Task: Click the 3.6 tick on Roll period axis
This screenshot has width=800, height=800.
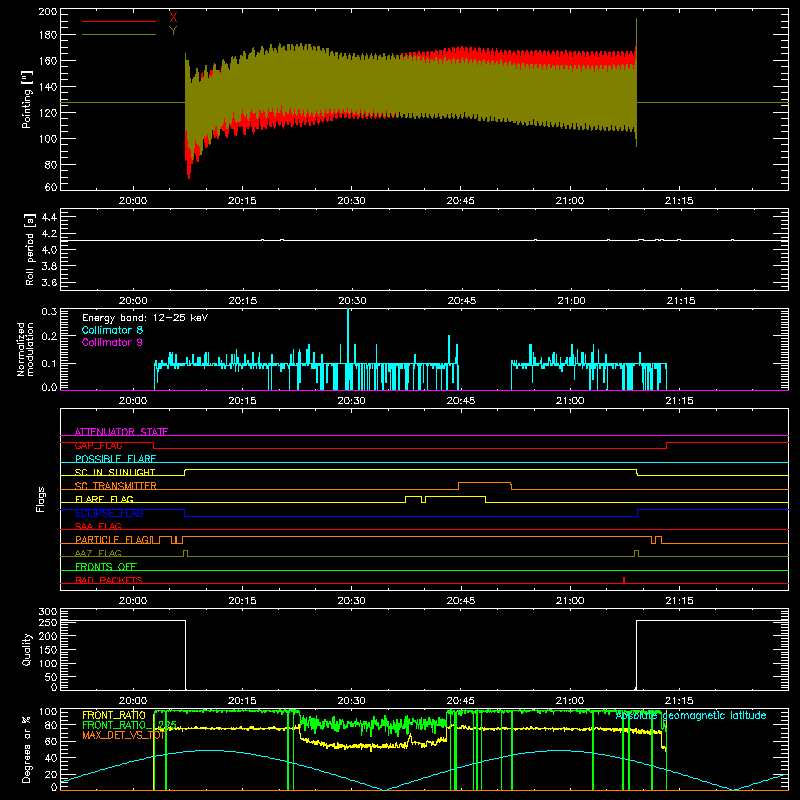Action: [49, 282]
